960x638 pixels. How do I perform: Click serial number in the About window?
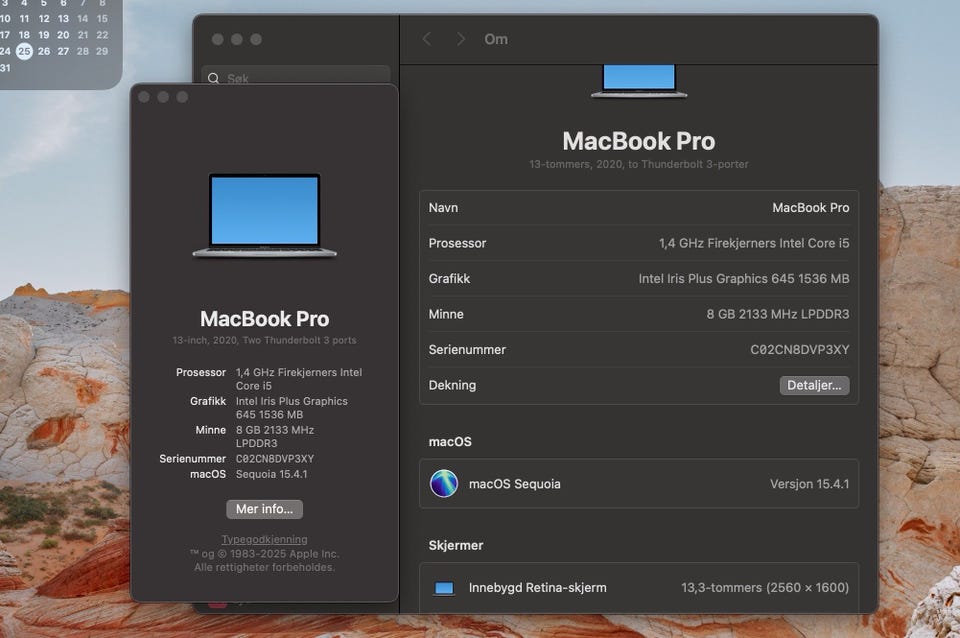tap(275, 459)
